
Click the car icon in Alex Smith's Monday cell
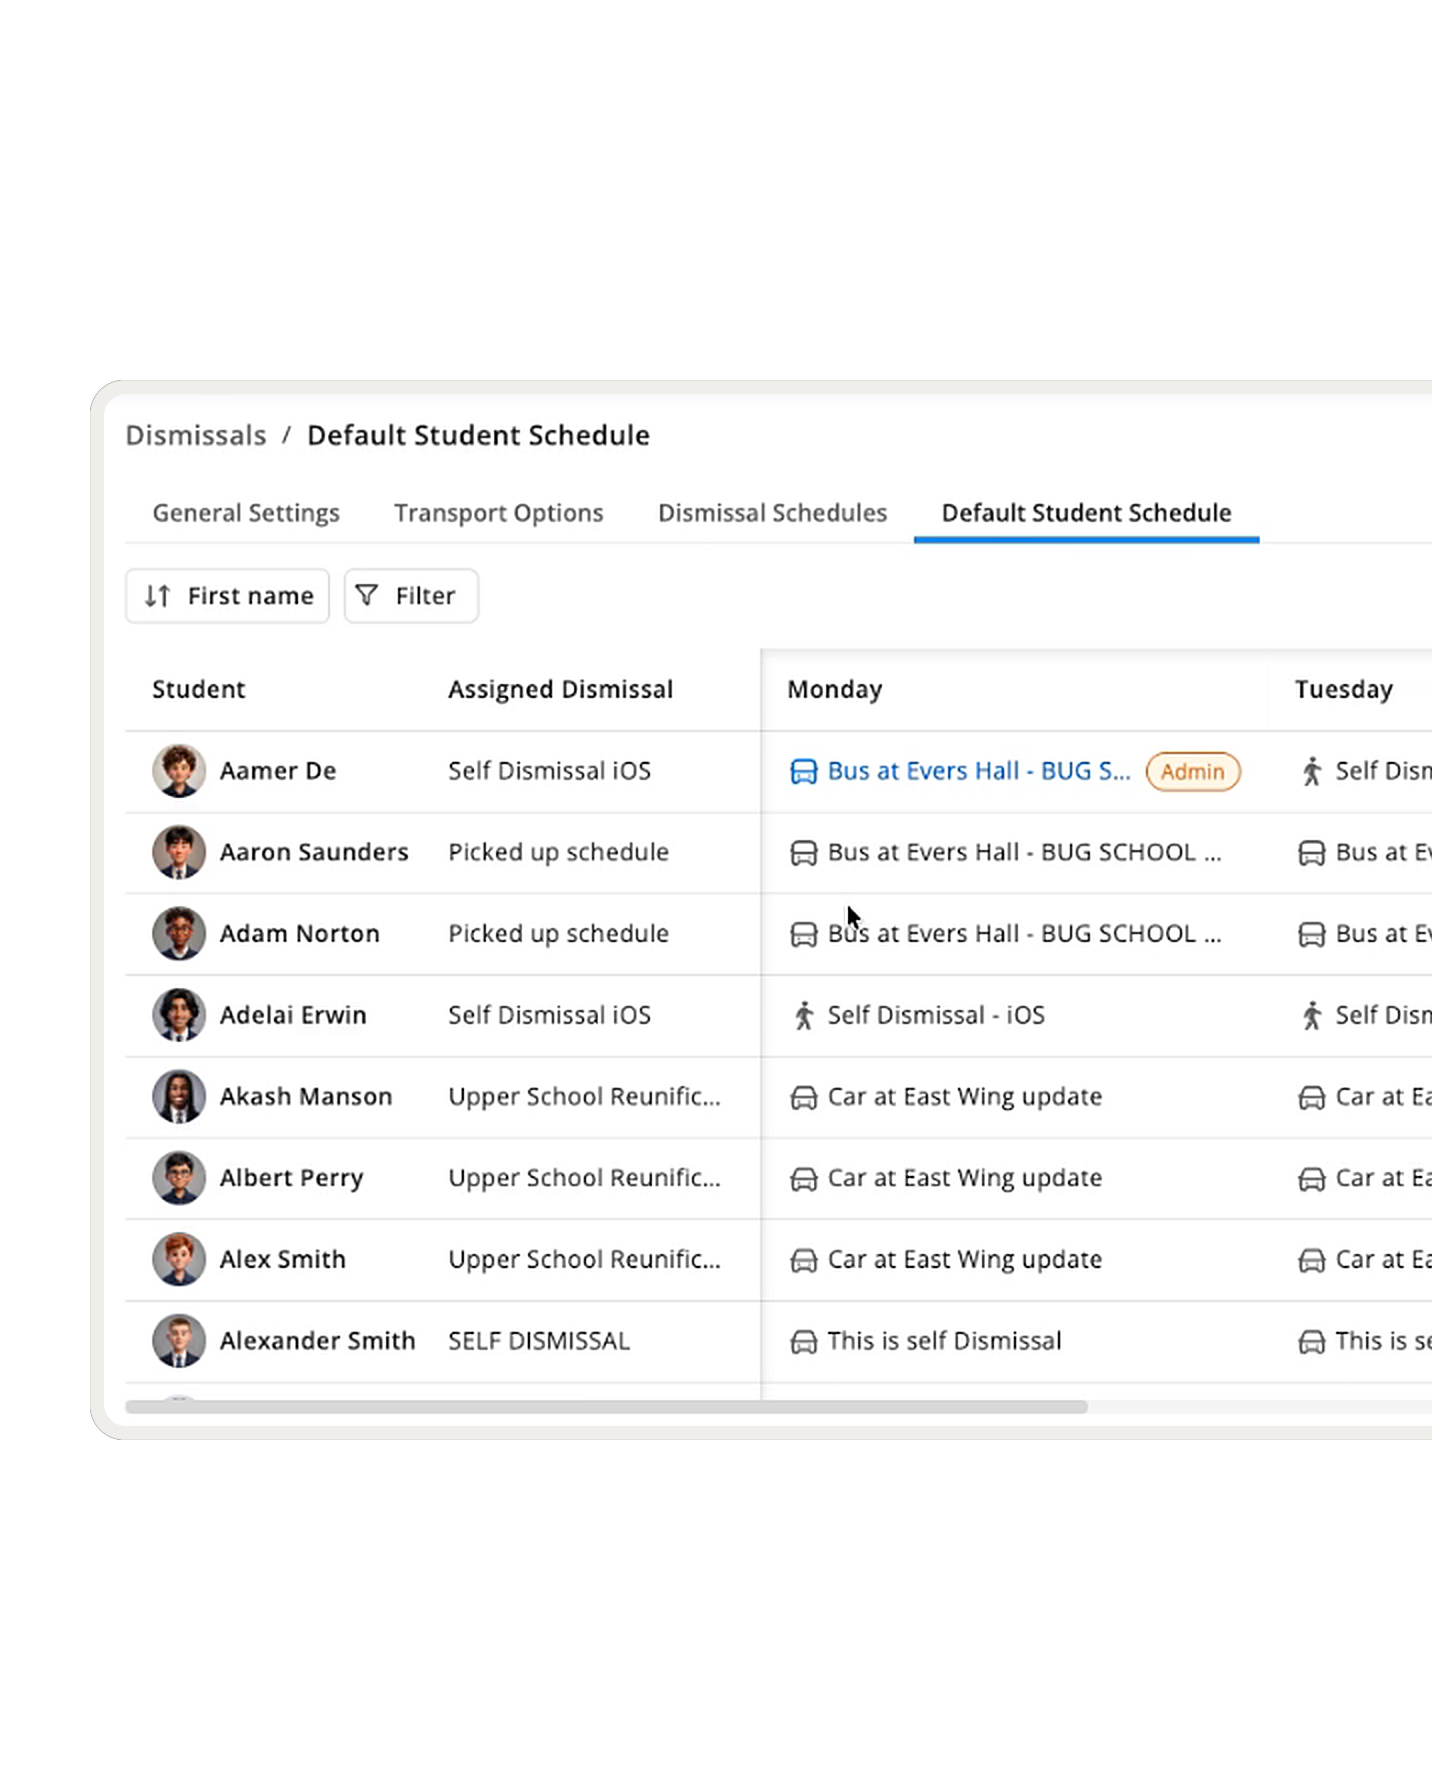pos(804,1260)
